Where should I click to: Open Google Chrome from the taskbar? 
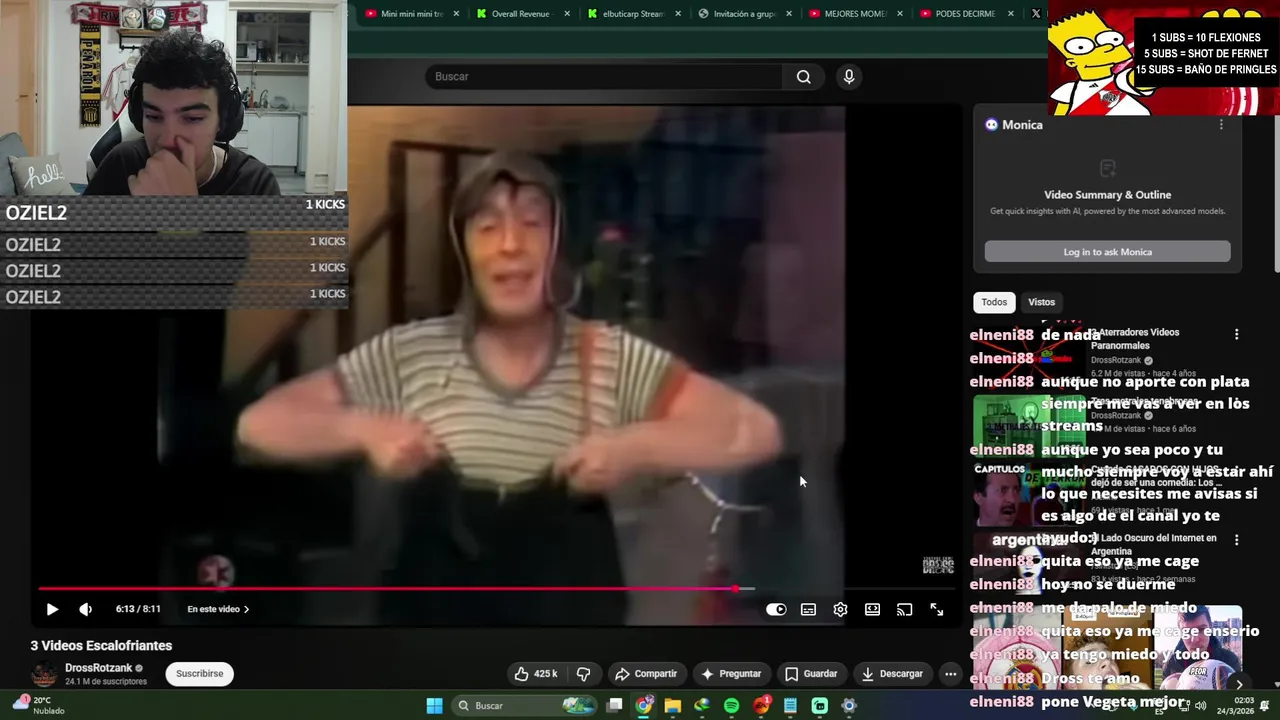pos(644,706)
